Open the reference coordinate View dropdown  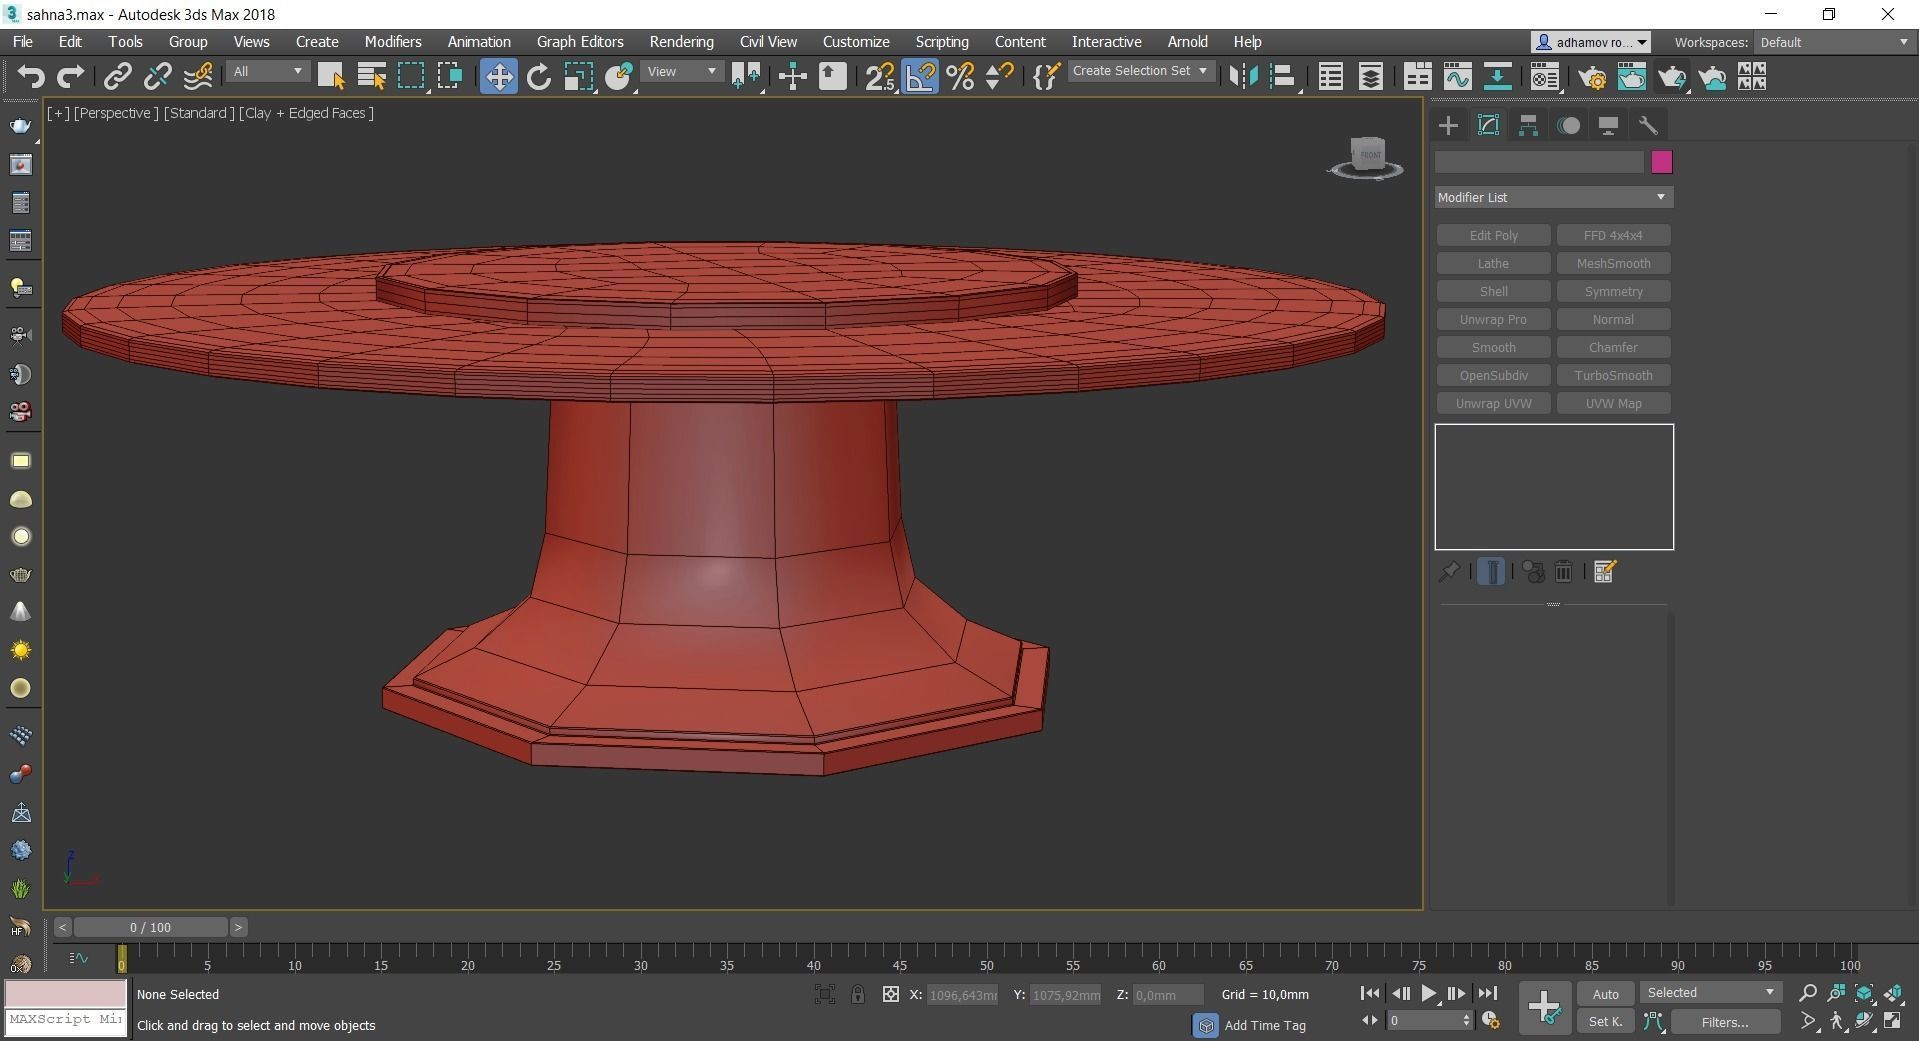pyautogui.click(x=681, y=72)
